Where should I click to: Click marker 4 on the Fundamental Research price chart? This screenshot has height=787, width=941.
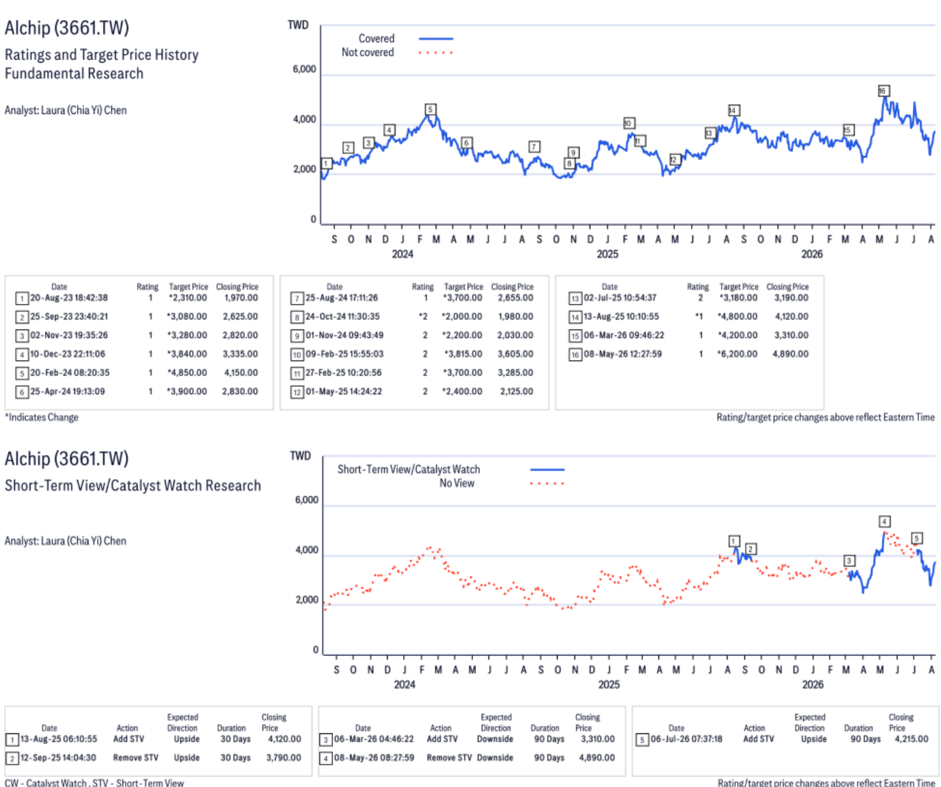click(x=389, y=130)
